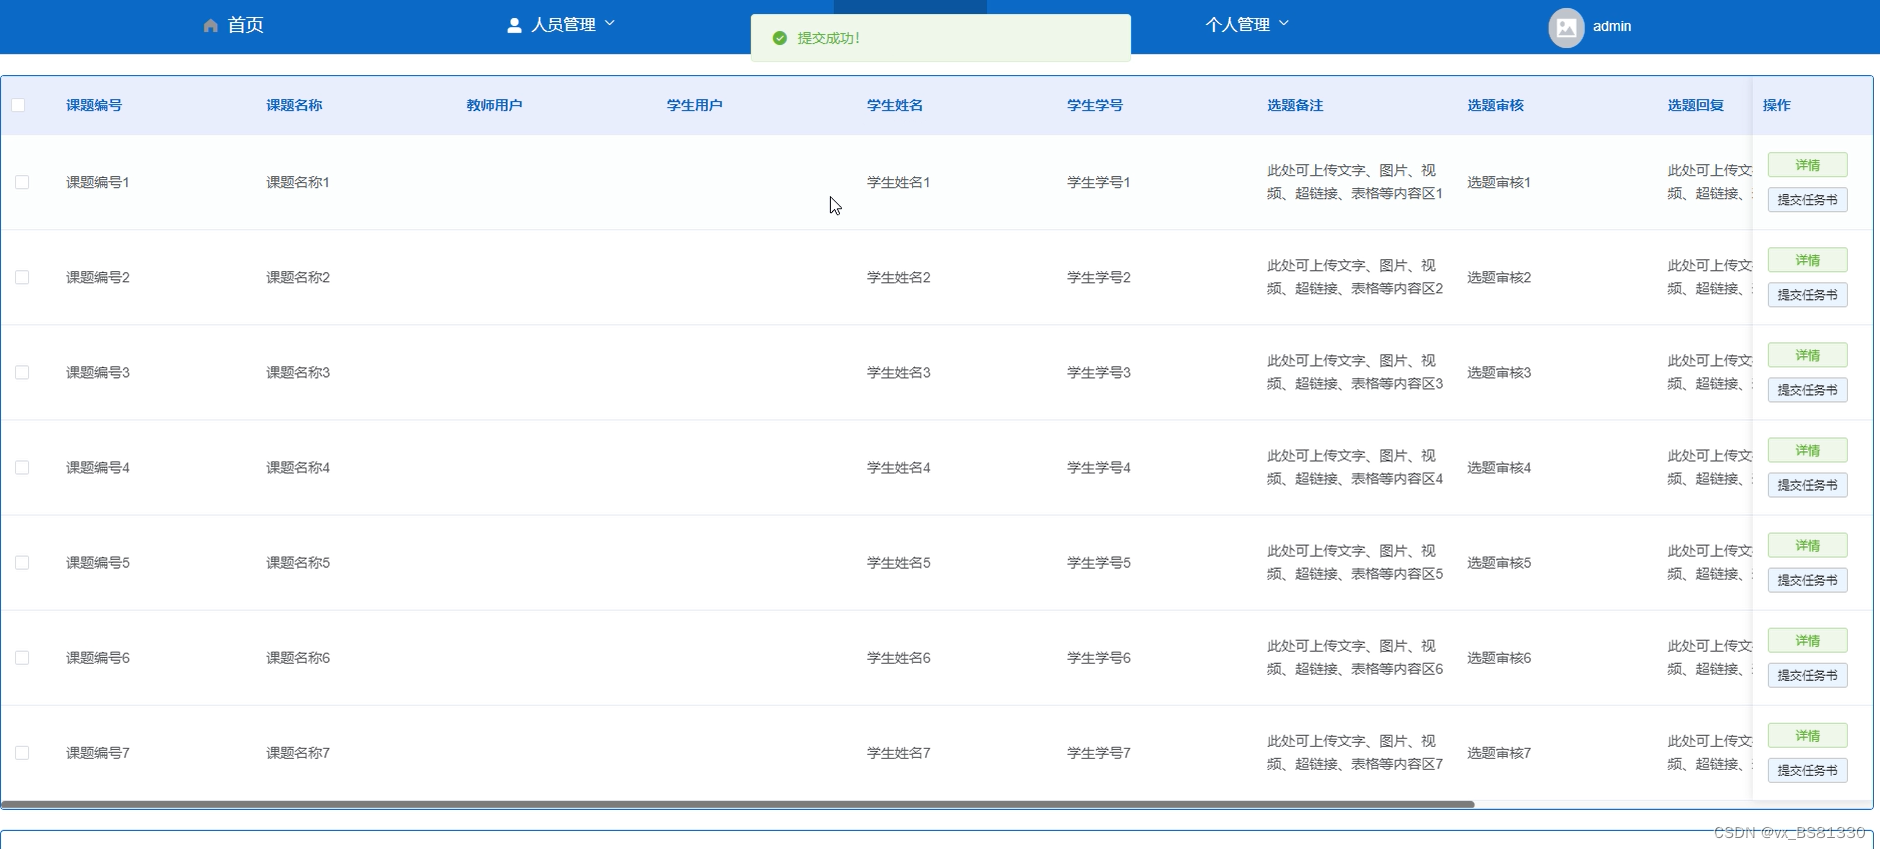1880x849 pixels.
Task: Click the cell 课题名称3
Action: pos(298,372)
